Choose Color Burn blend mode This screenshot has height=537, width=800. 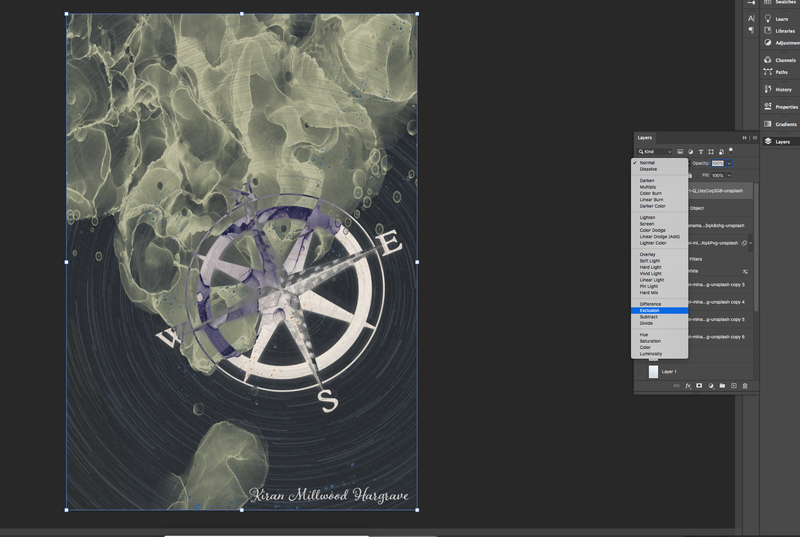[659, 193]
